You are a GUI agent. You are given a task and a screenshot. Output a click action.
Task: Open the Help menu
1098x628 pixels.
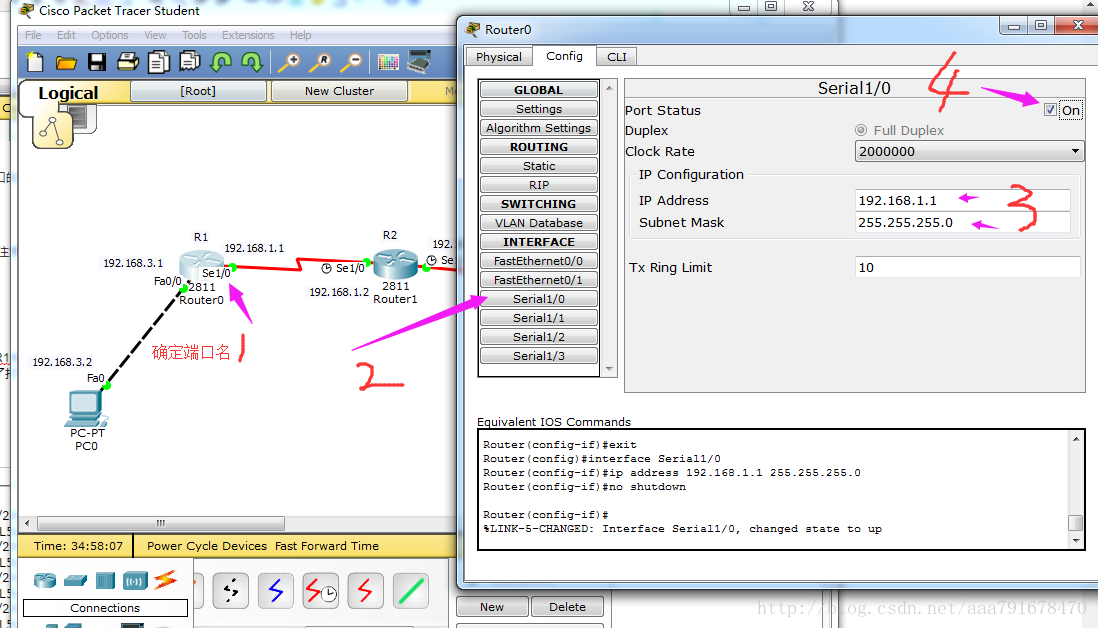pos(300,35)
